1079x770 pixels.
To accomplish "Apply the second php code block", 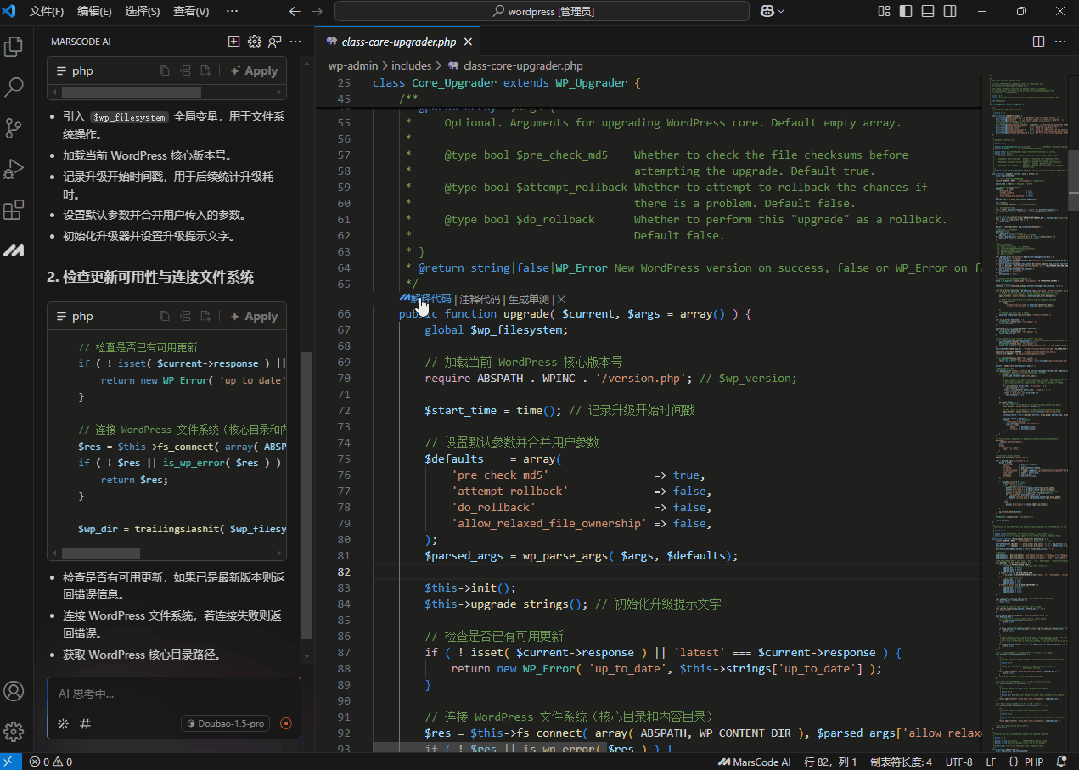I will click(x=254, y=317).
